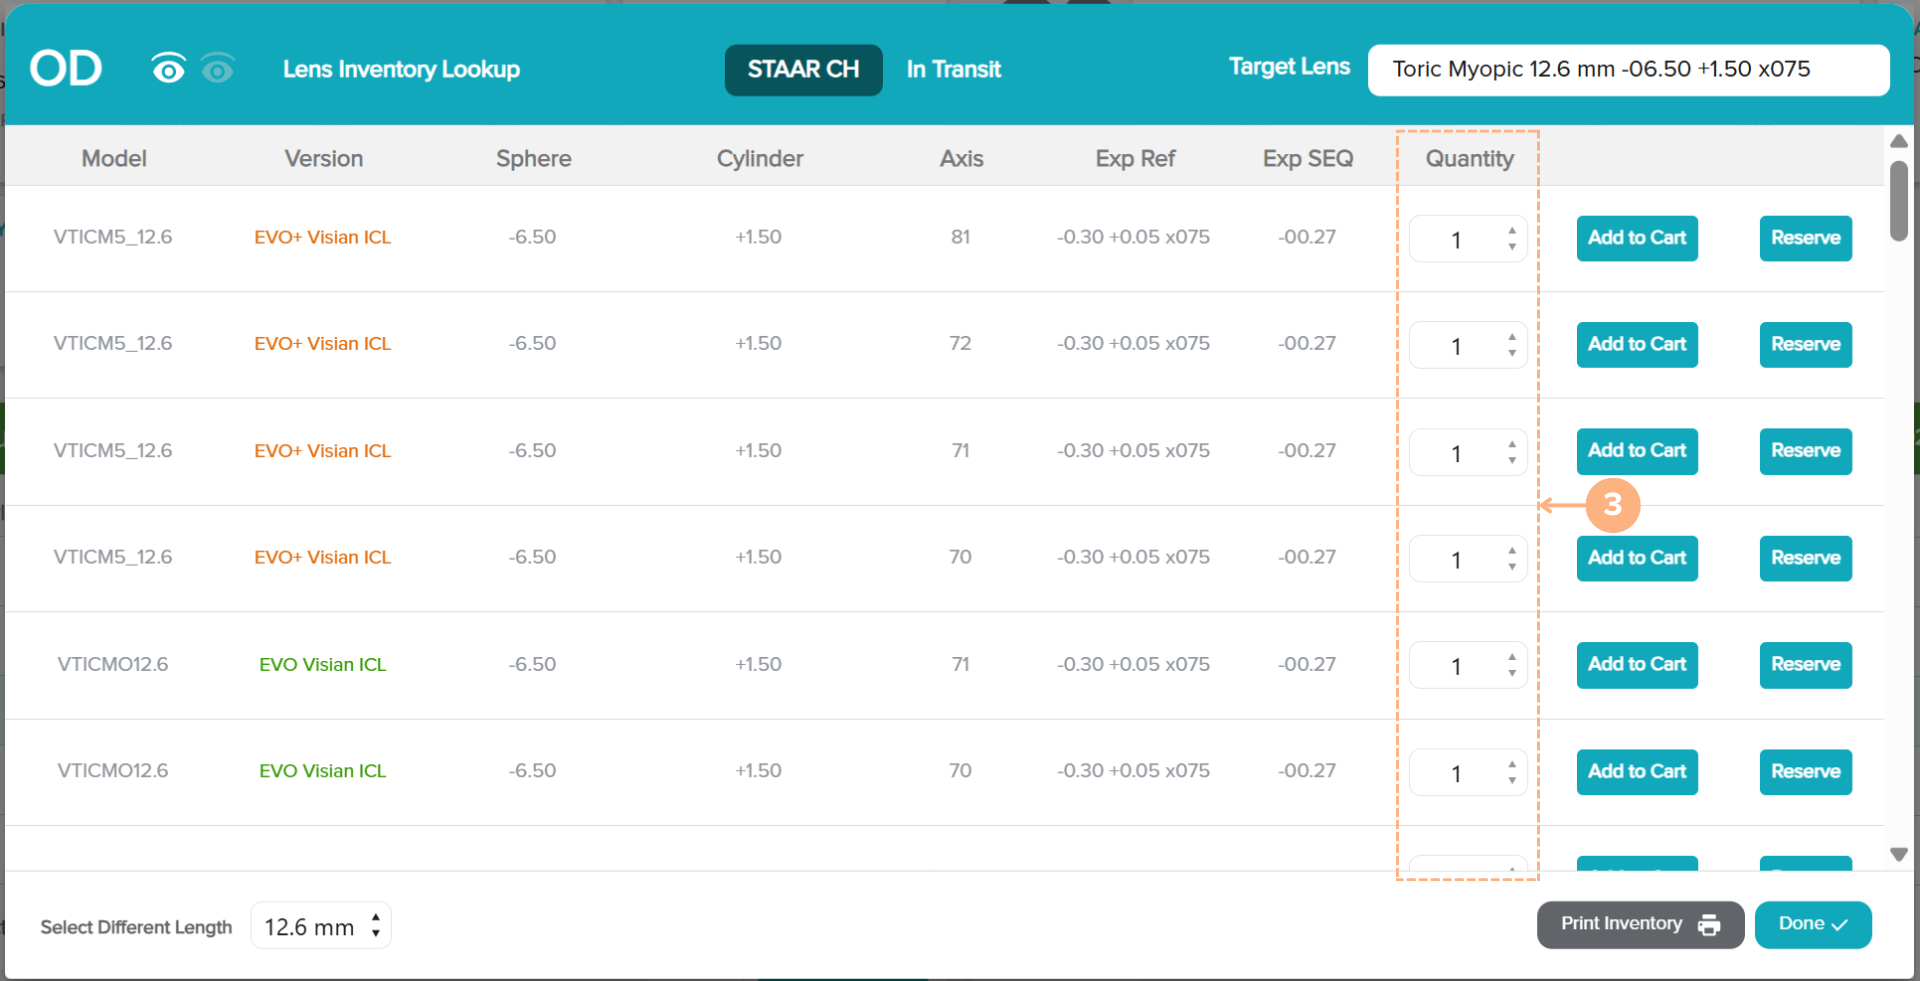Click the orange step 3 marker
This screenshot has width=1920, height=981.
[1612, 505]
